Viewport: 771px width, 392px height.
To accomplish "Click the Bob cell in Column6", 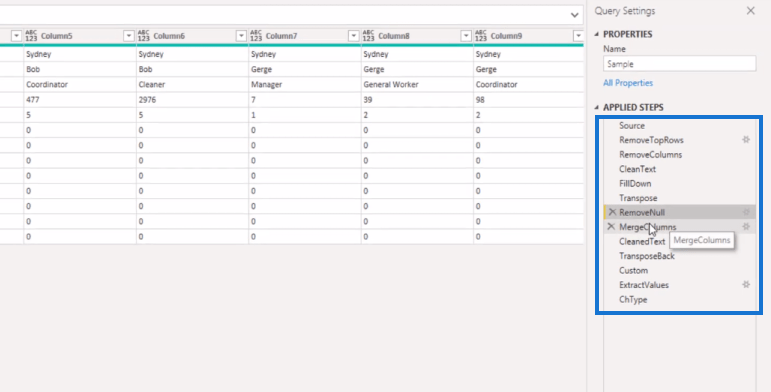I will (x=192, y=69).
